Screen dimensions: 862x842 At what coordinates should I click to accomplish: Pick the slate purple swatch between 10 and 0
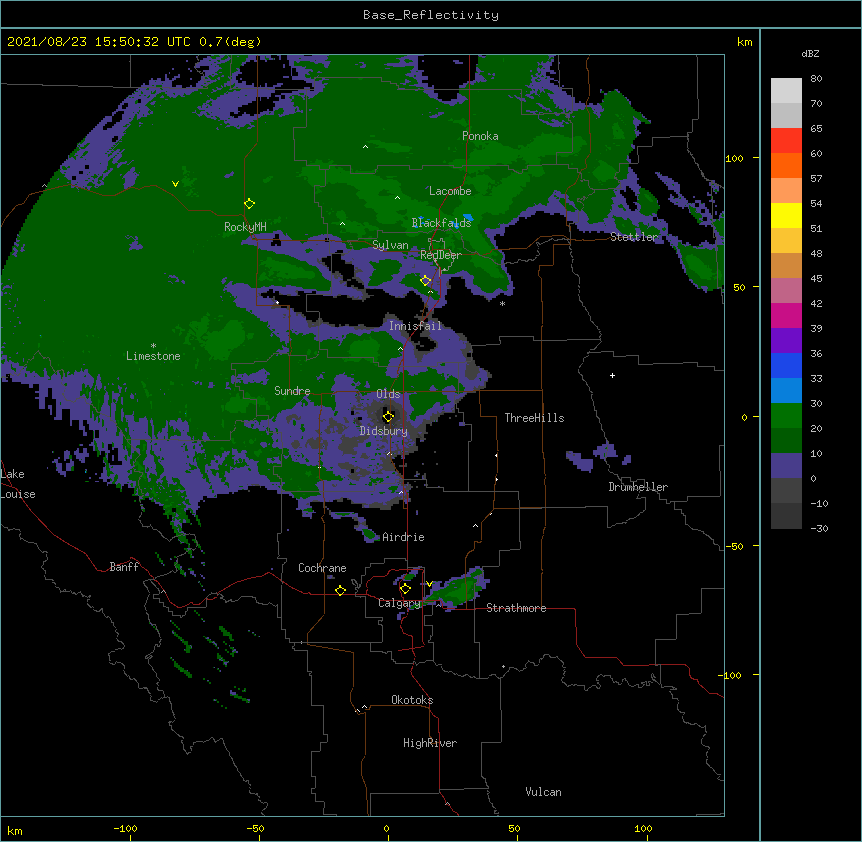[786, 466]
